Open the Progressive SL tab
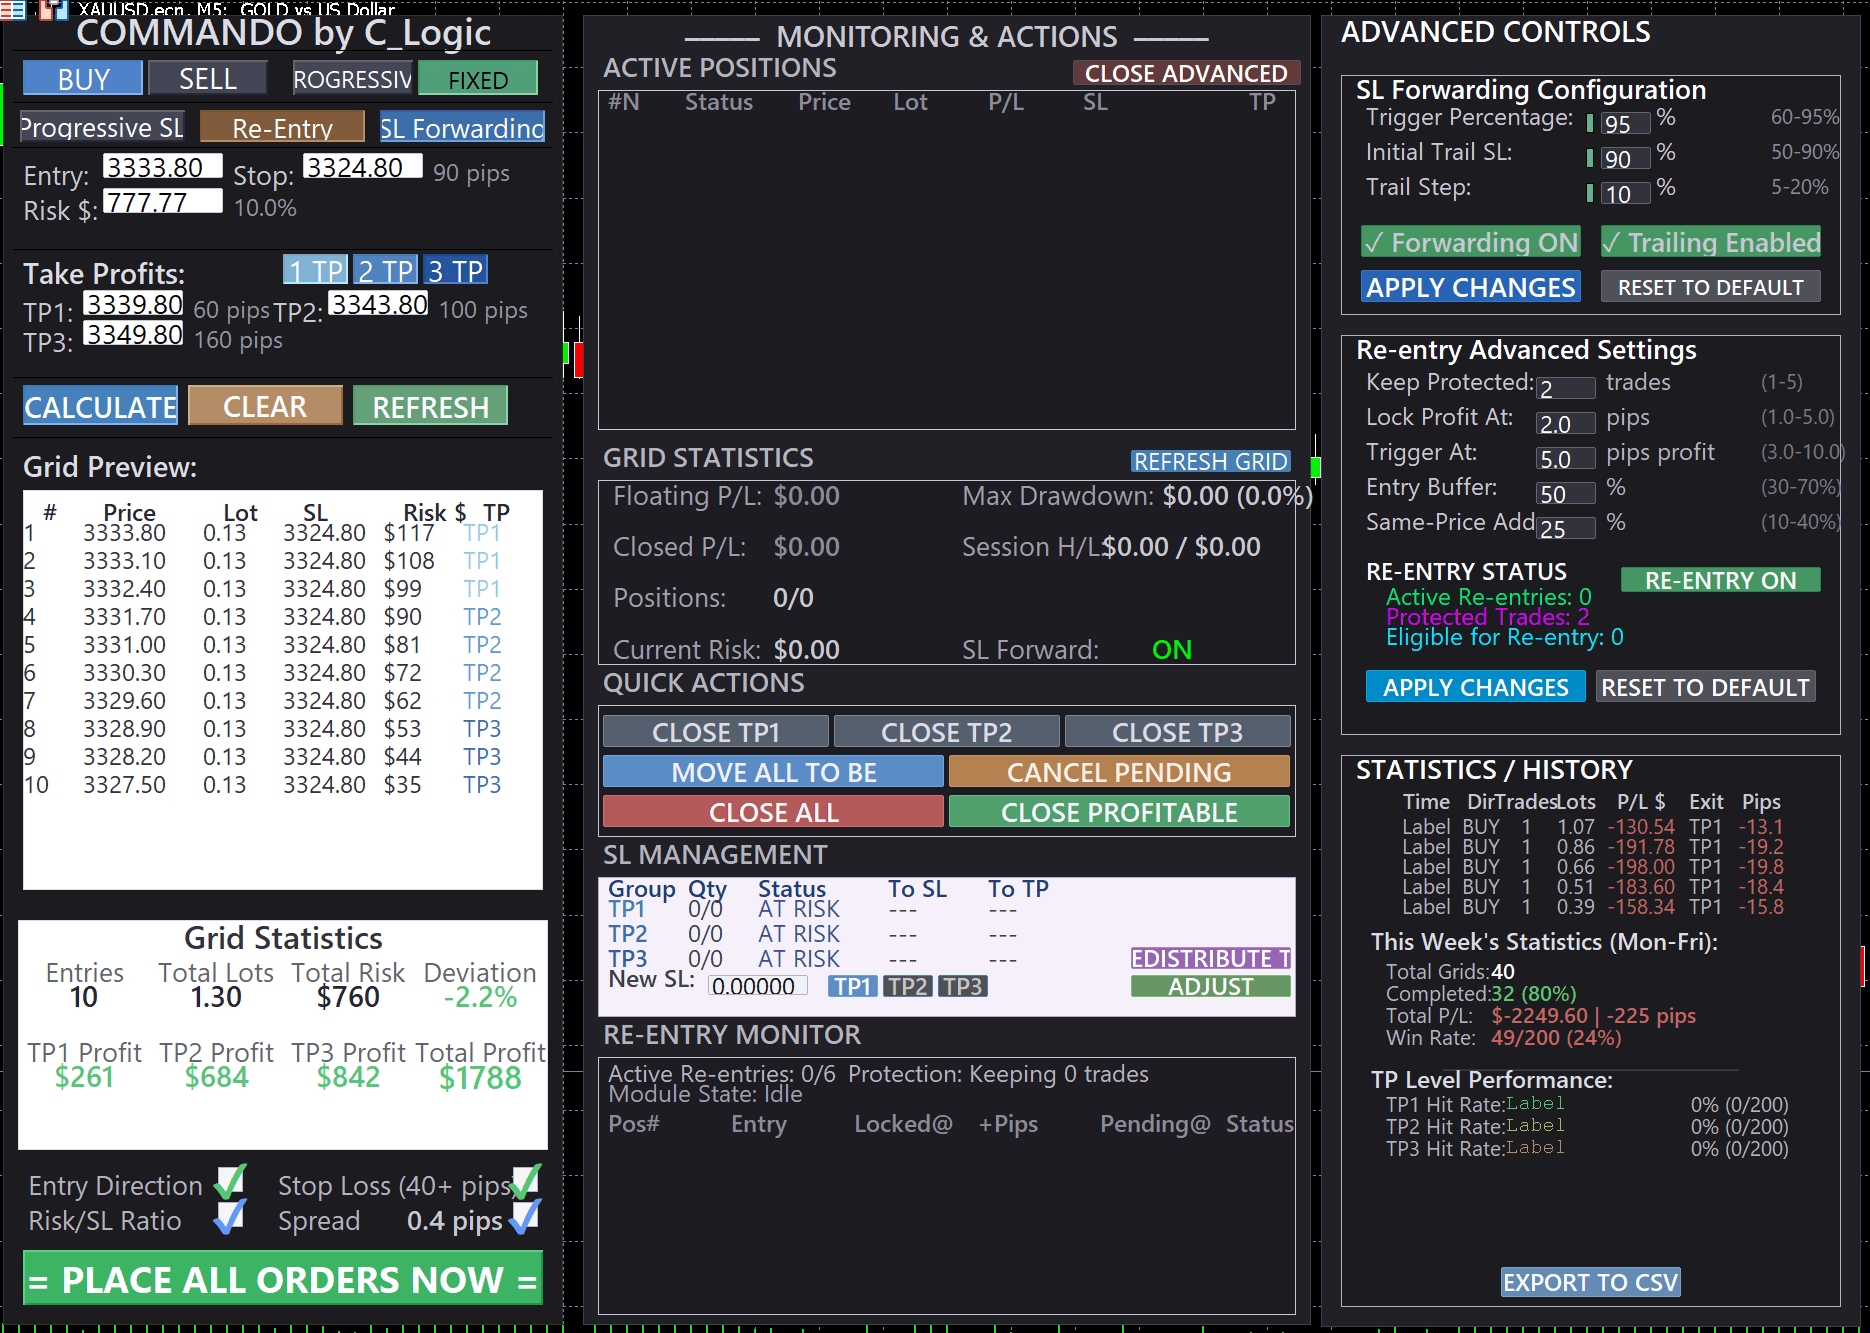Screen dimensions: 1870x1333 102,127
